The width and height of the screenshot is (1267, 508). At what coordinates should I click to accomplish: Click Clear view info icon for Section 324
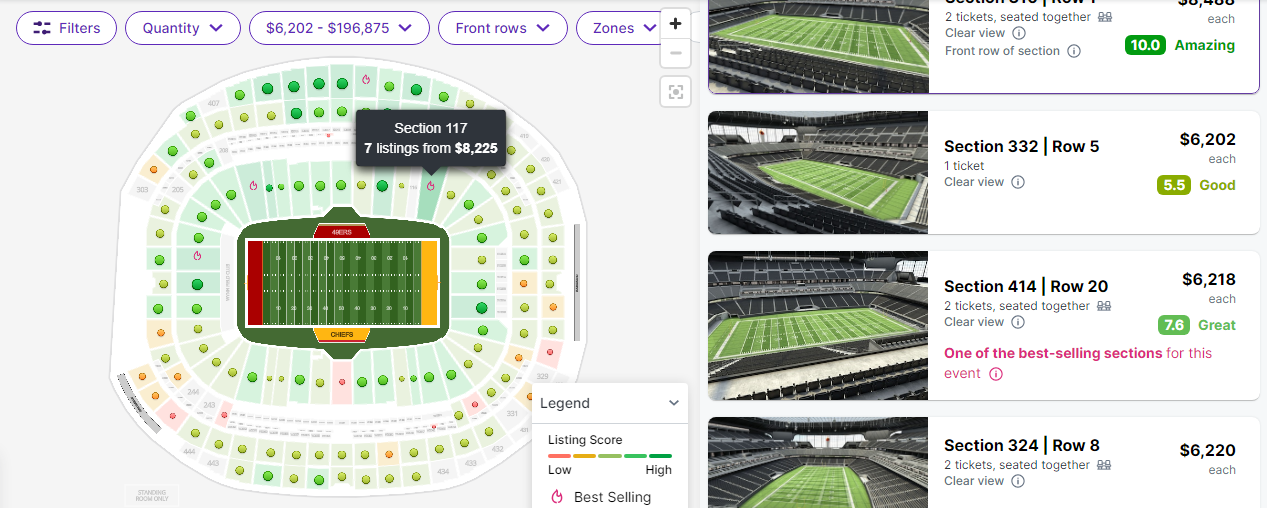coord(1018,481)
